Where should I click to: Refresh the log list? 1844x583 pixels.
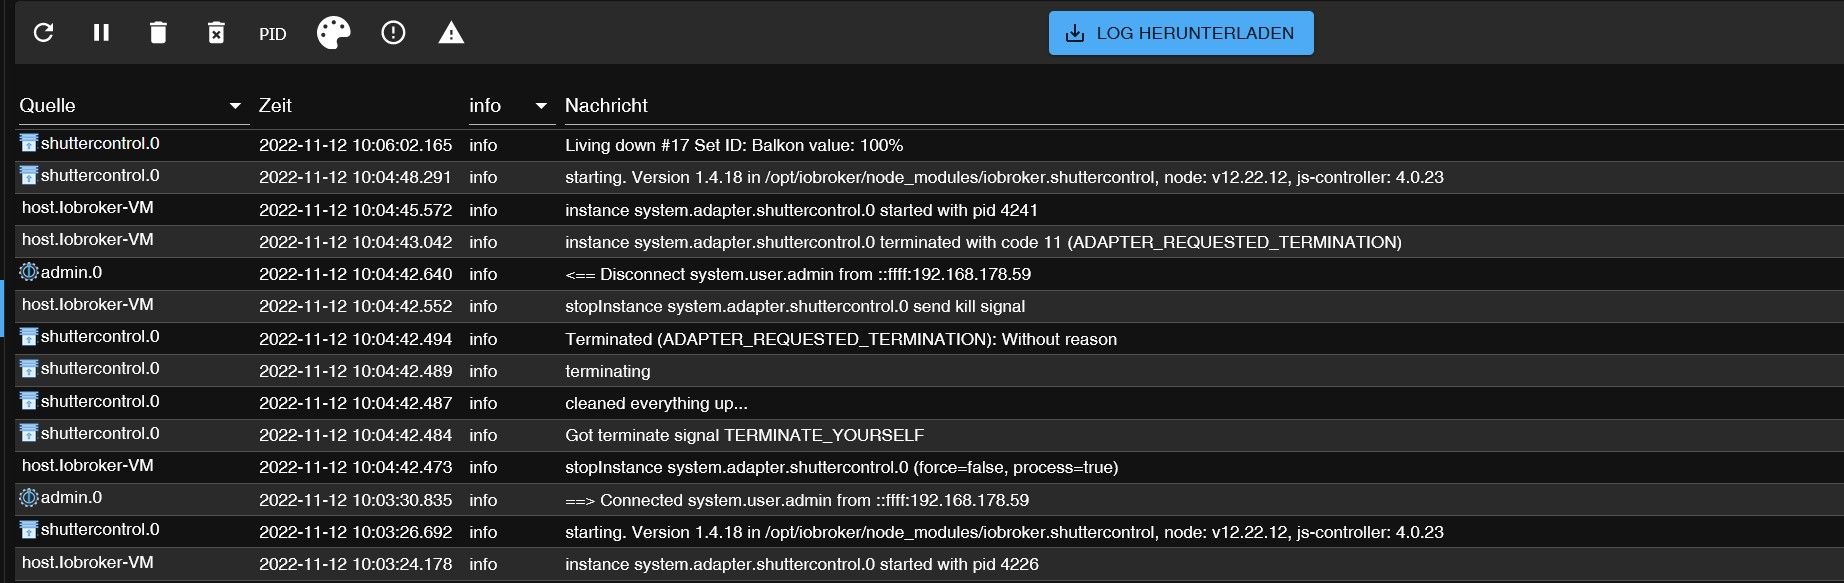[43, 33]
